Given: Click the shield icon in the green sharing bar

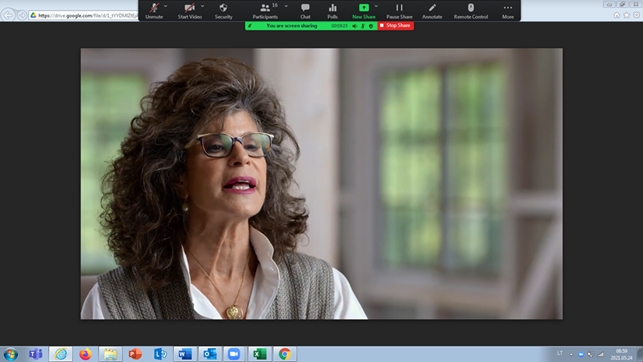Looking at the screenshot, I should (x=371, y=26).
